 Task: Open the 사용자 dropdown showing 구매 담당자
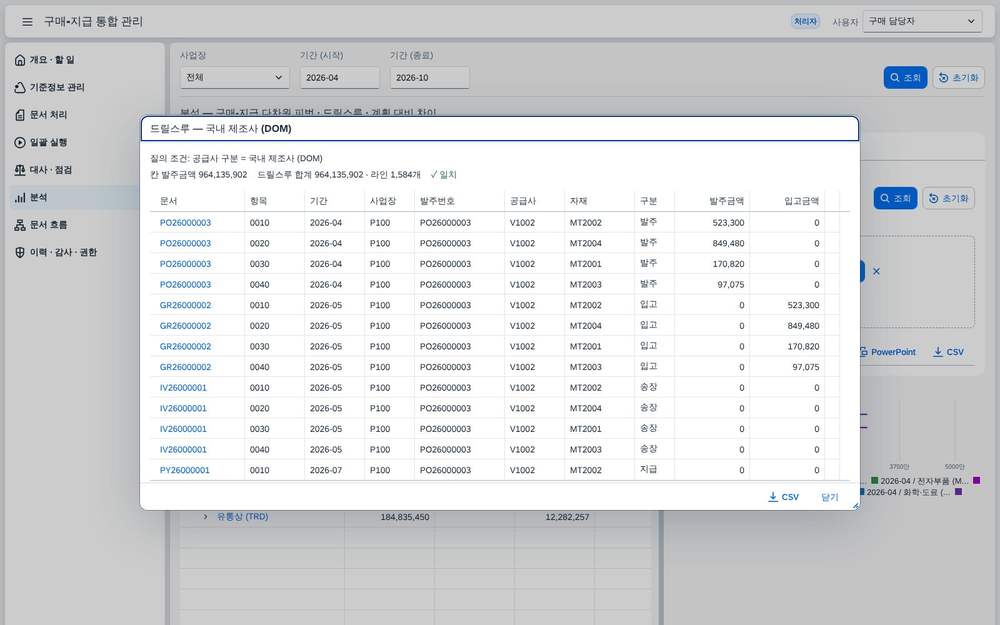click(x=922, y=21)
